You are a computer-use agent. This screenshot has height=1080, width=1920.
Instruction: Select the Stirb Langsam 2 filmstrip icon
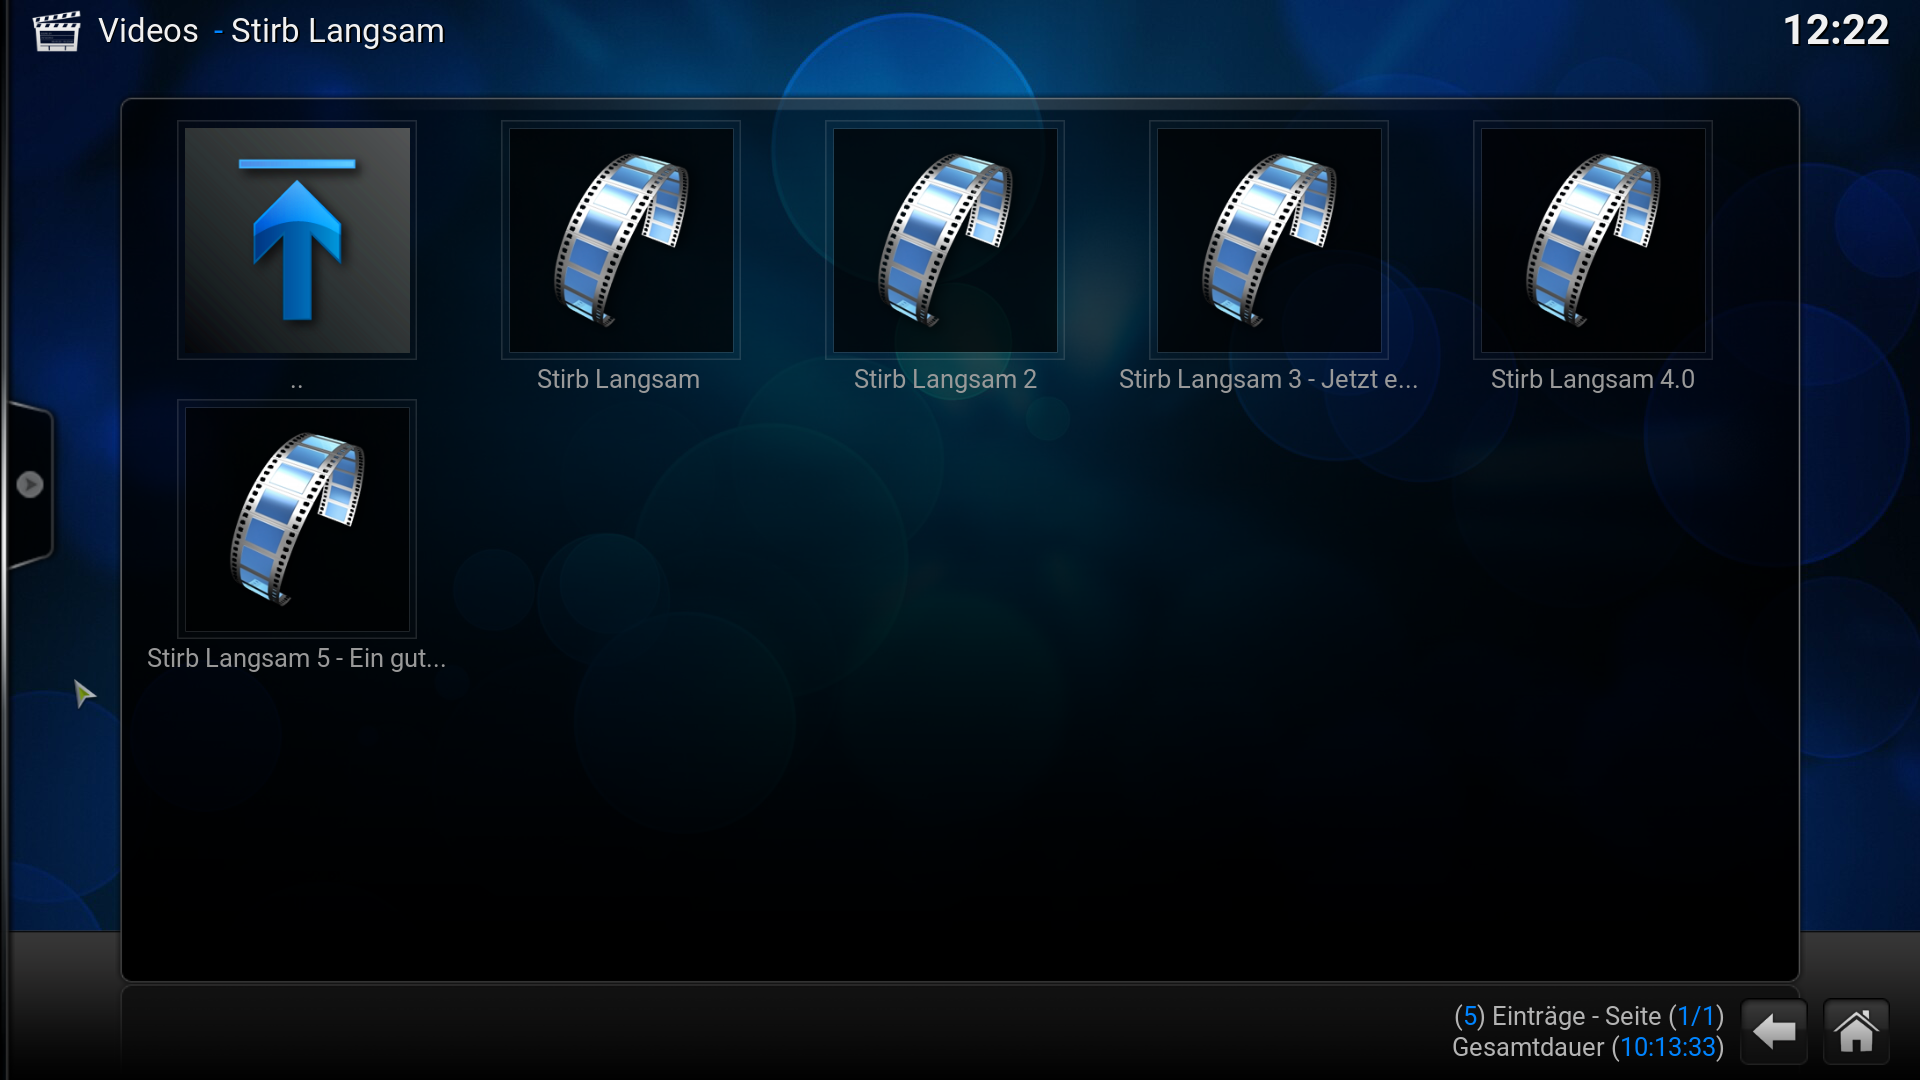[x=945, y=240]
